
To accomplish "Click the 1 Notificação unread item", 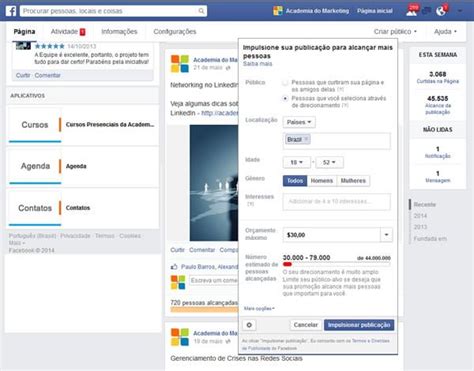I will [438, 152].
